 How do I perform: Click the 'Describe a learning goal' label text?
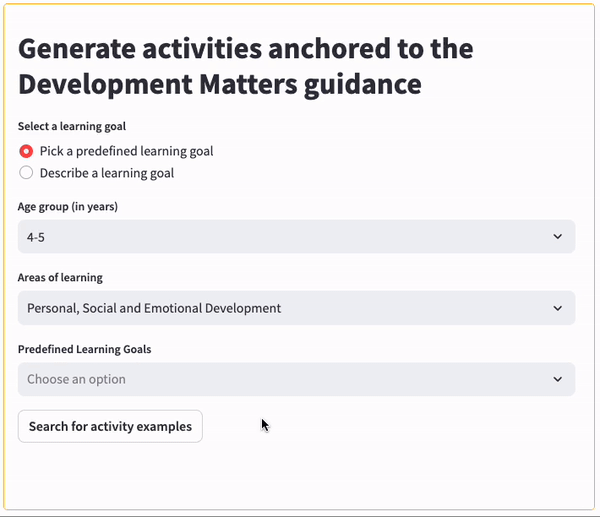pos(107,173)
